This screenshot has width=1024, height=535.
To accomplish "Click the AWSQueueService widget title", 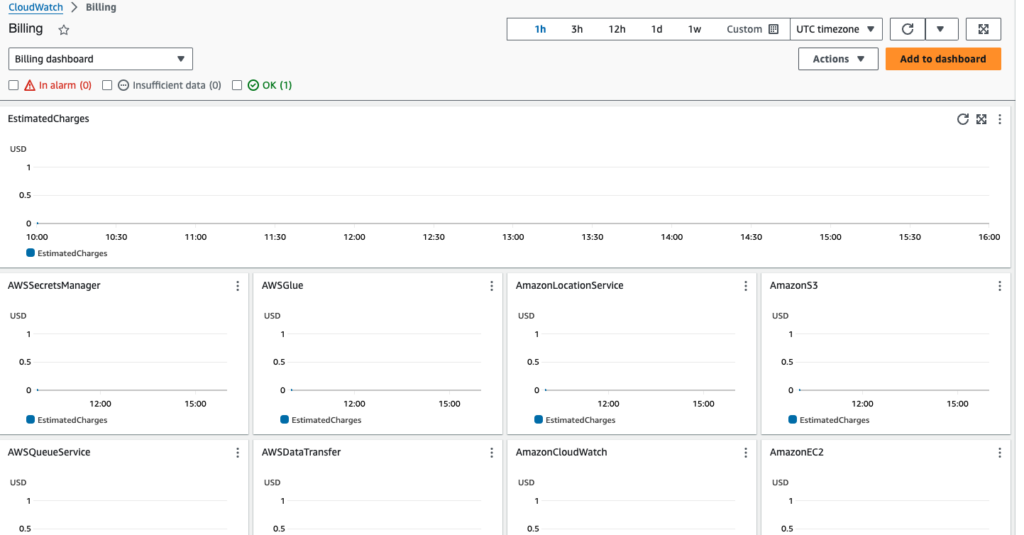I will coord(49,452).
